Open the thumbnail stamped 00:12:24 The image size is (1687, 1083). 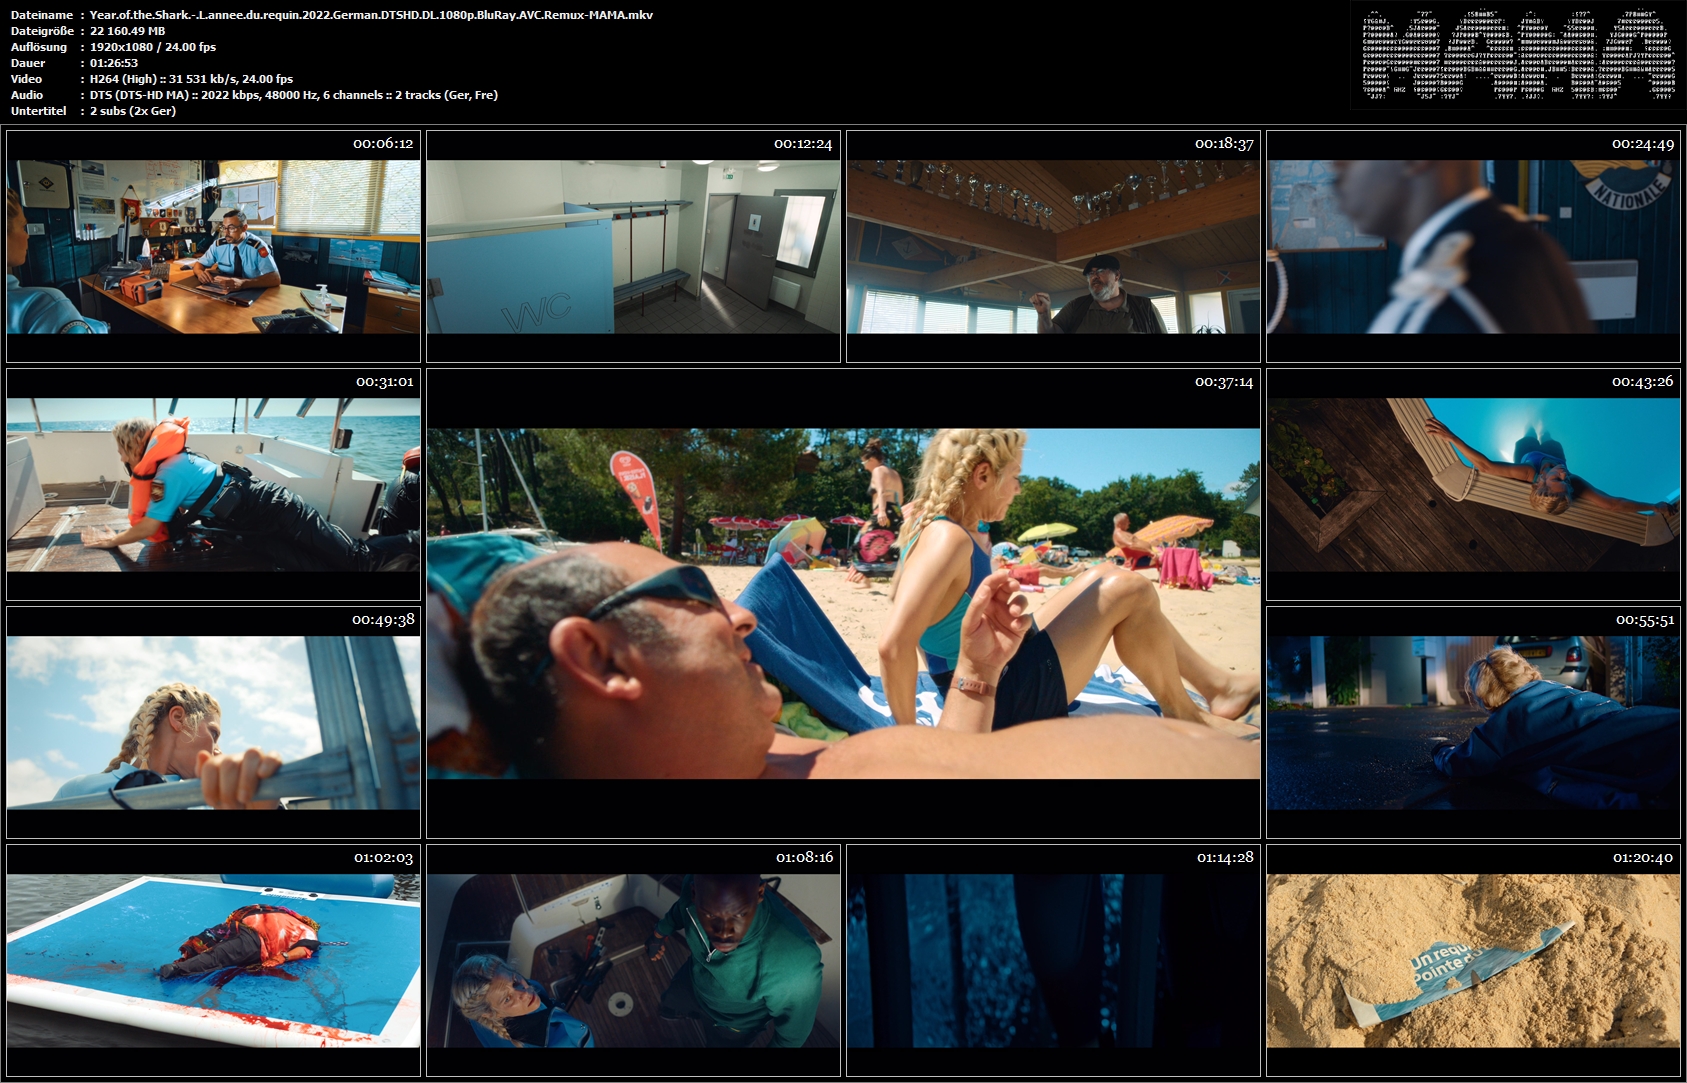(x=633, y=246)
